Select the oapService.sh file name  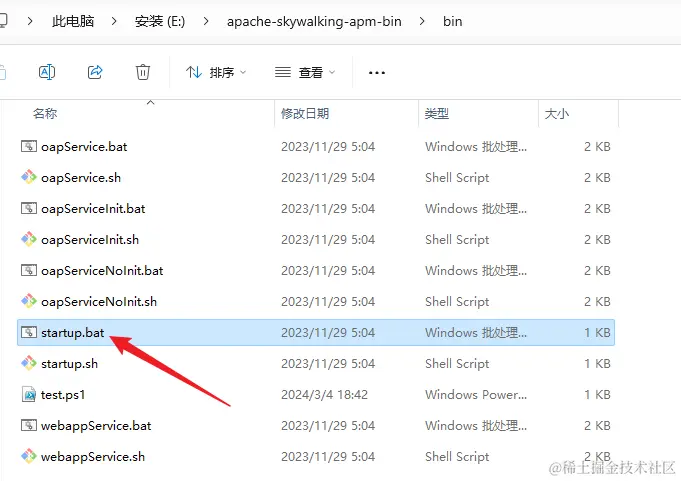tap(81, 178)
